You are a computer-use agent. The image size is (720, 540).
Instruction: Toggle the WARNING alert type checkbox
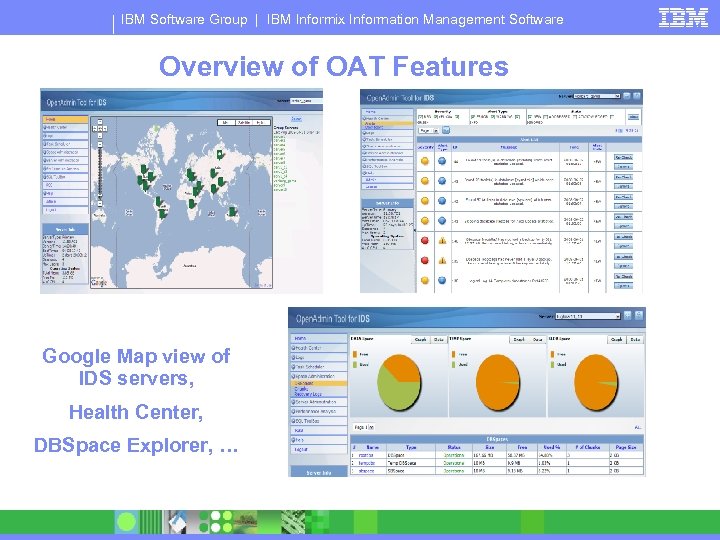[493, 117]
